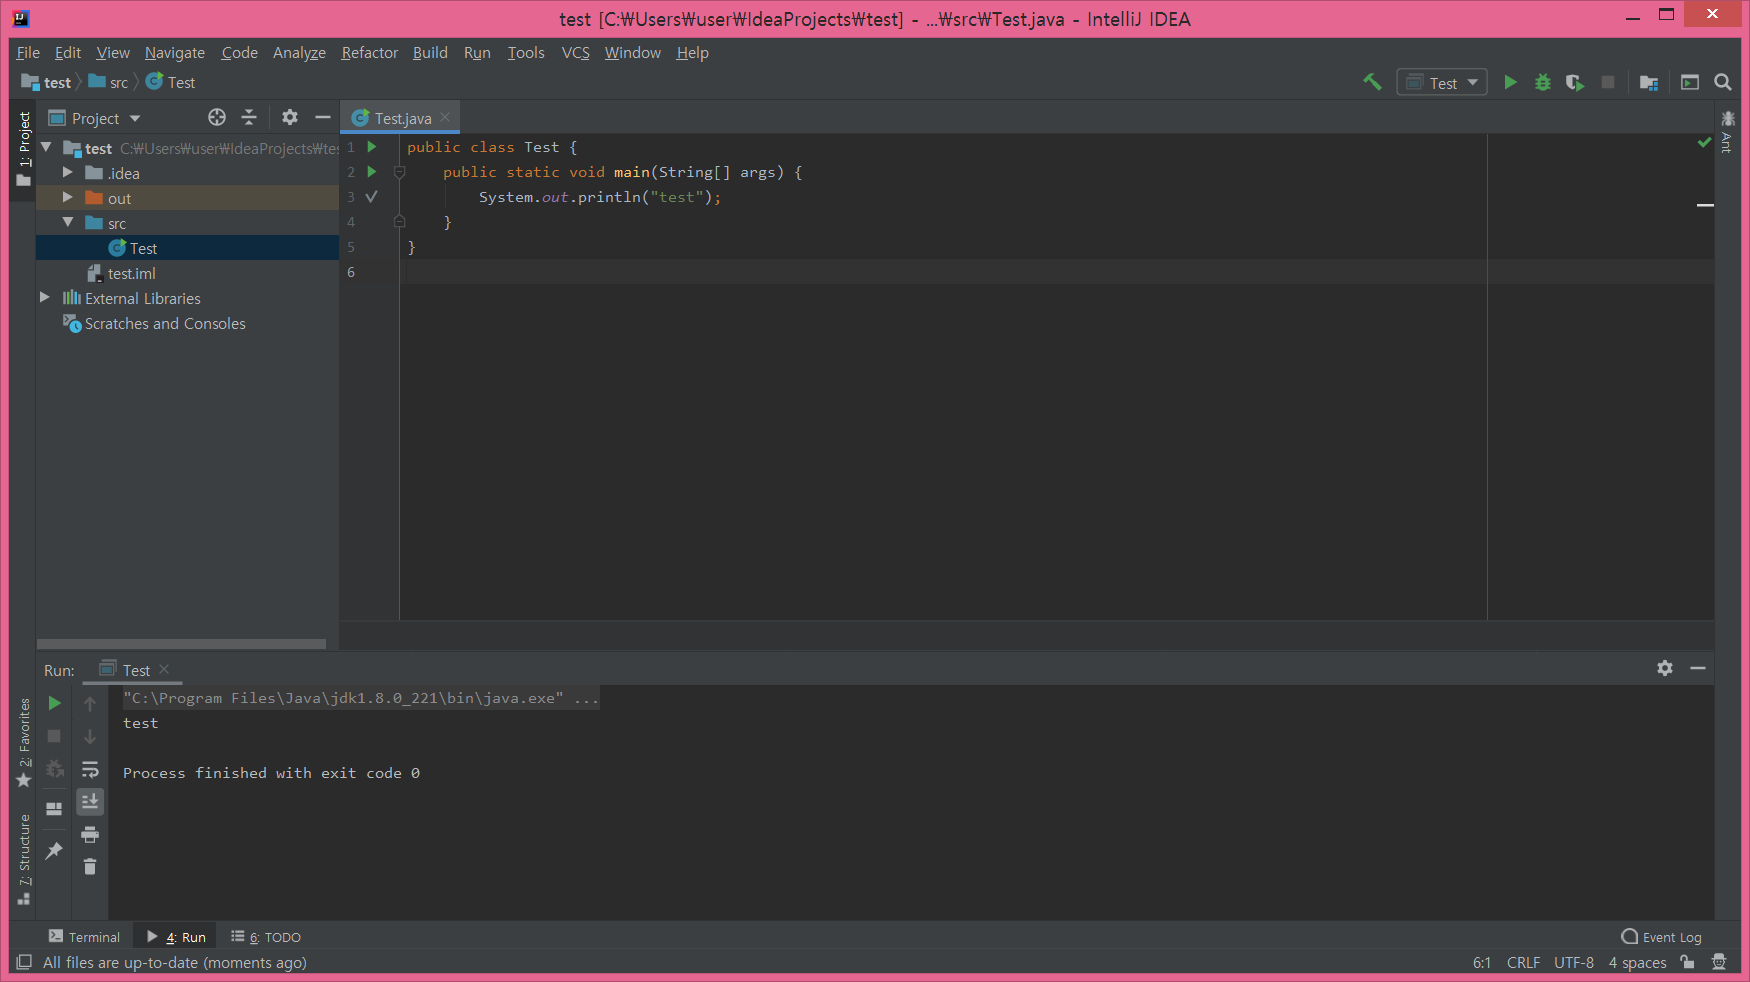
Task: Open Run panel settings gear
Action: (x=1665, y=668)
